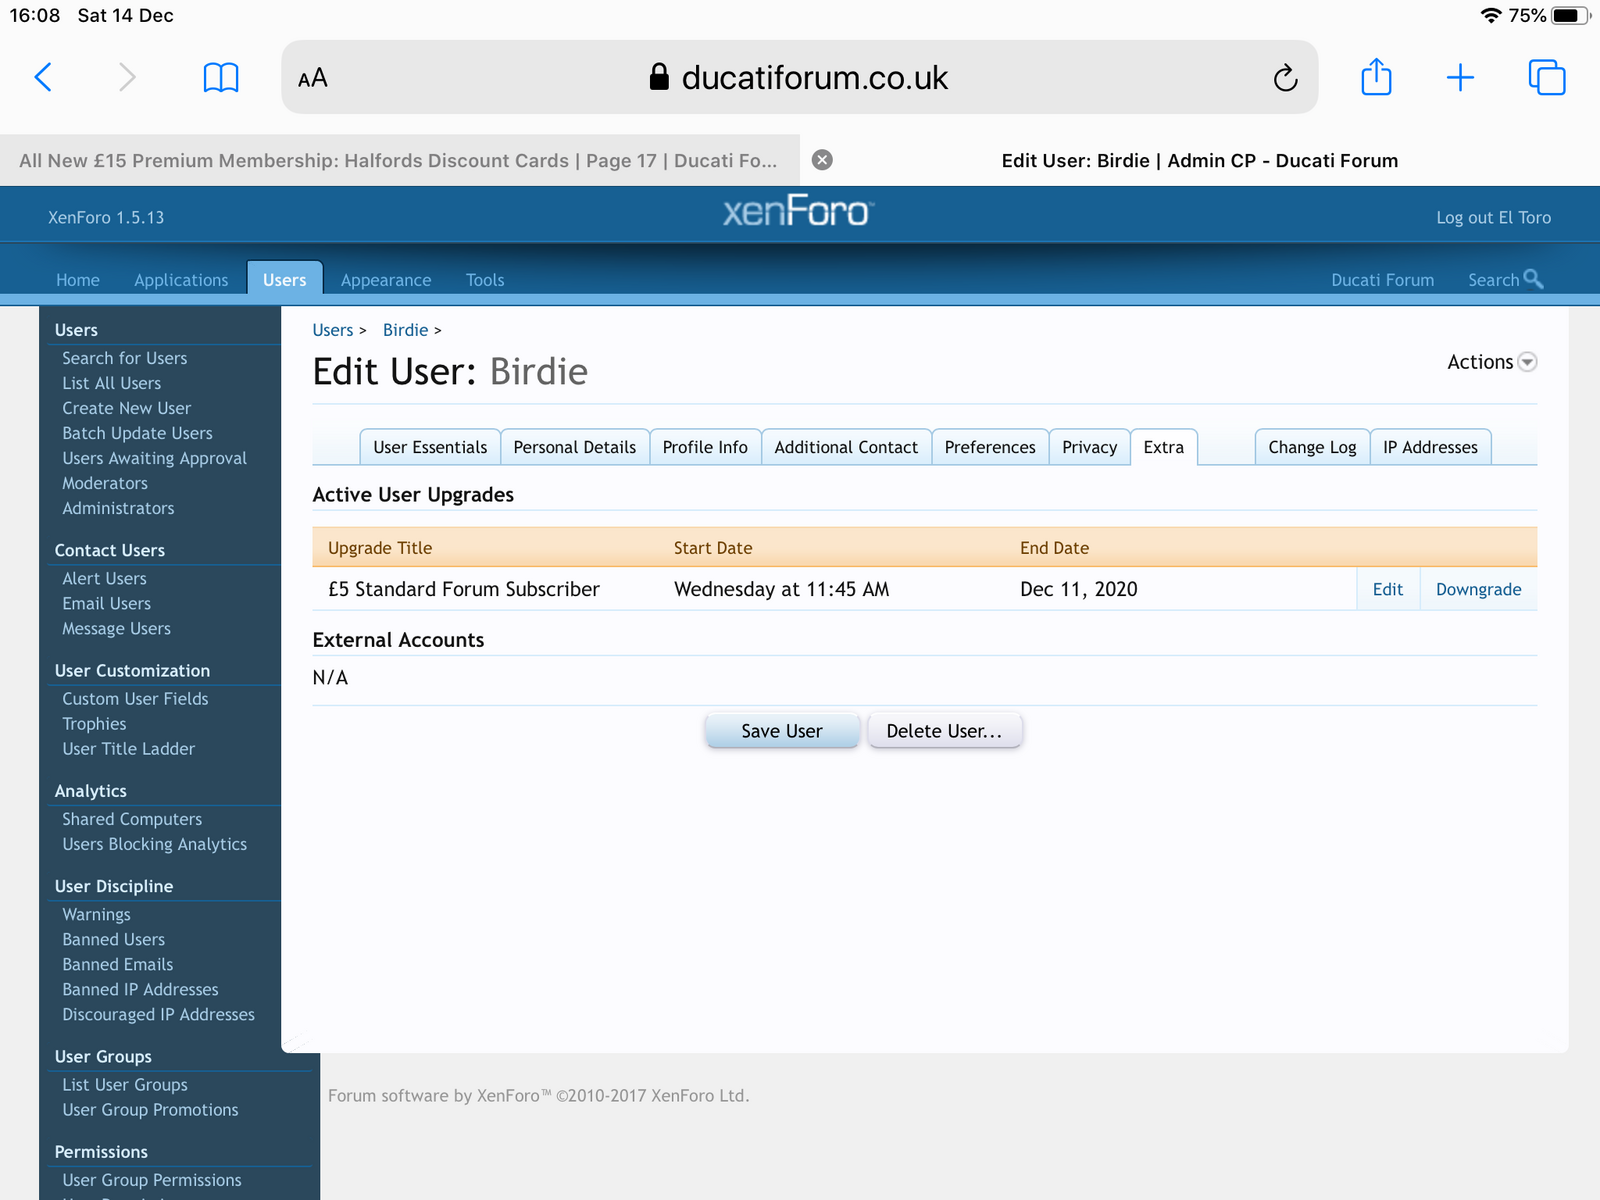
Task: Open the IP Addresses tab
Action: [x=1430, y=447]
